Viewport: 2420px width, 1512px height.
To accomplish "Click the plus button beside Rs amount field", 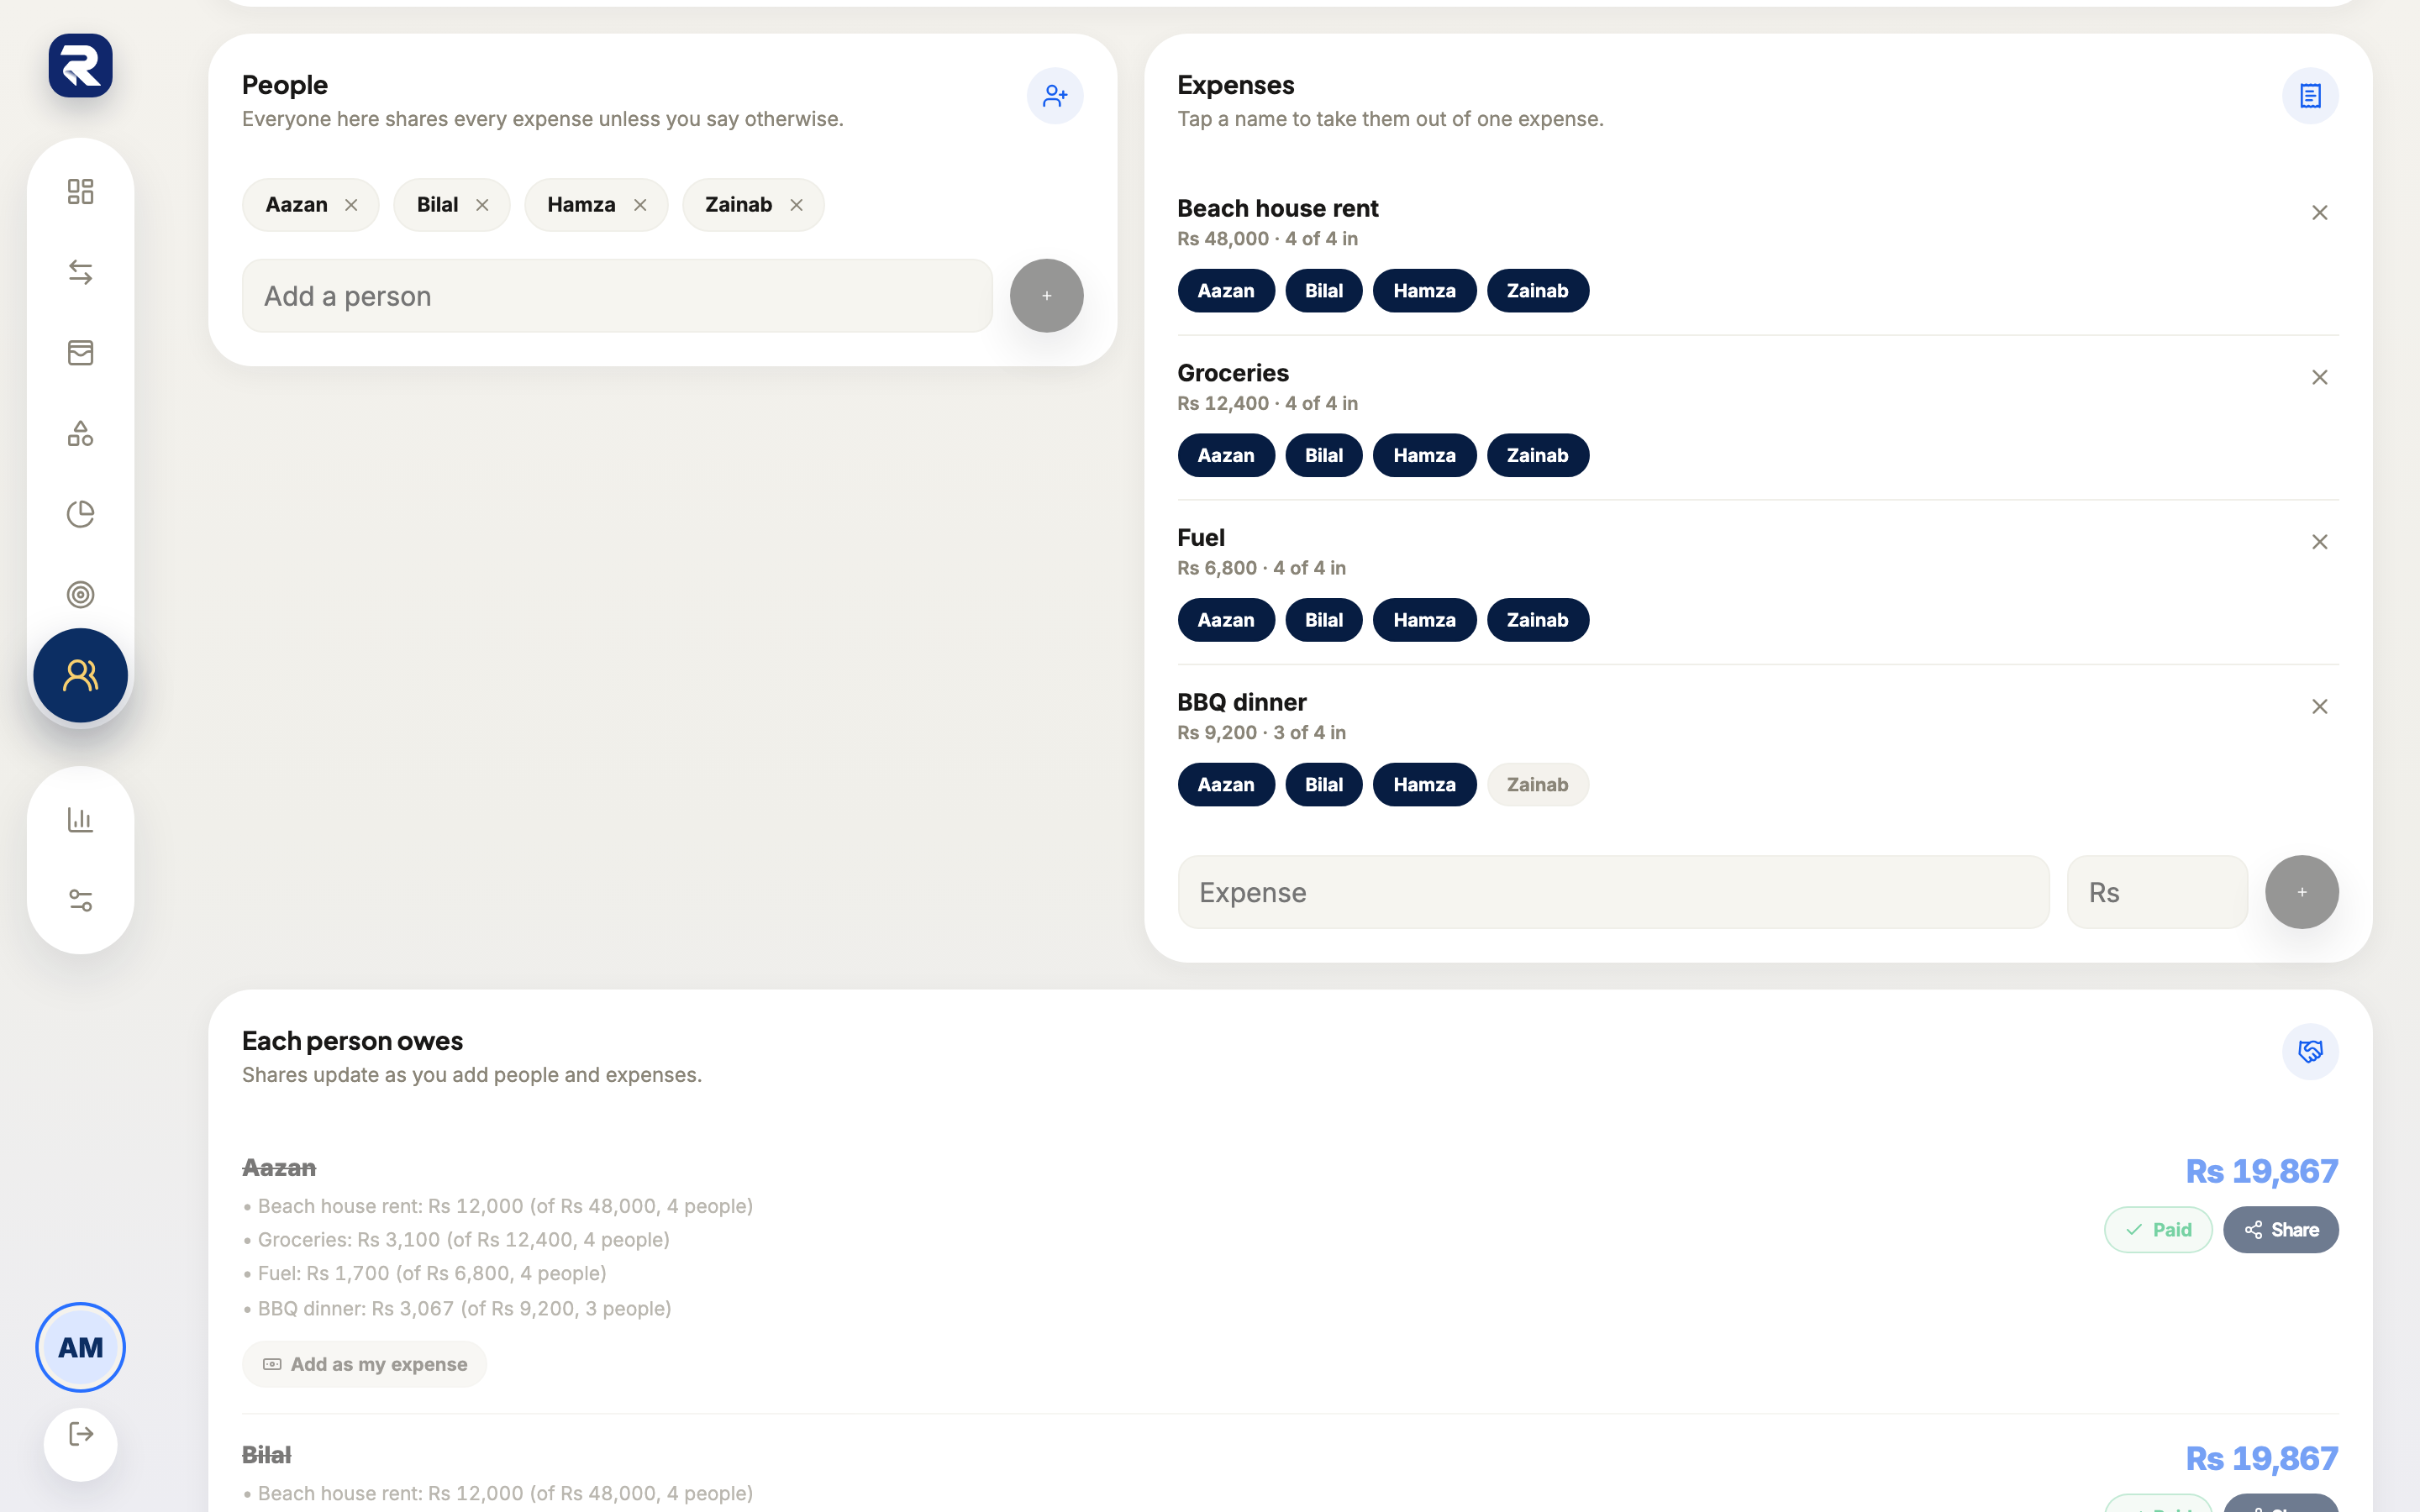I will pos(2301,892).
